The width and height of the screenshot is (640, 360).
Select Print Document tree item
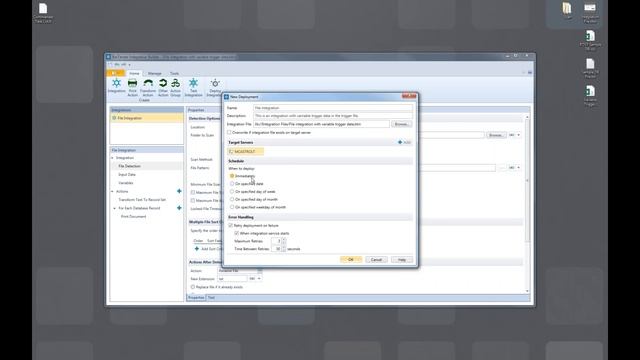pyautogui.click(x=133, y=216)
